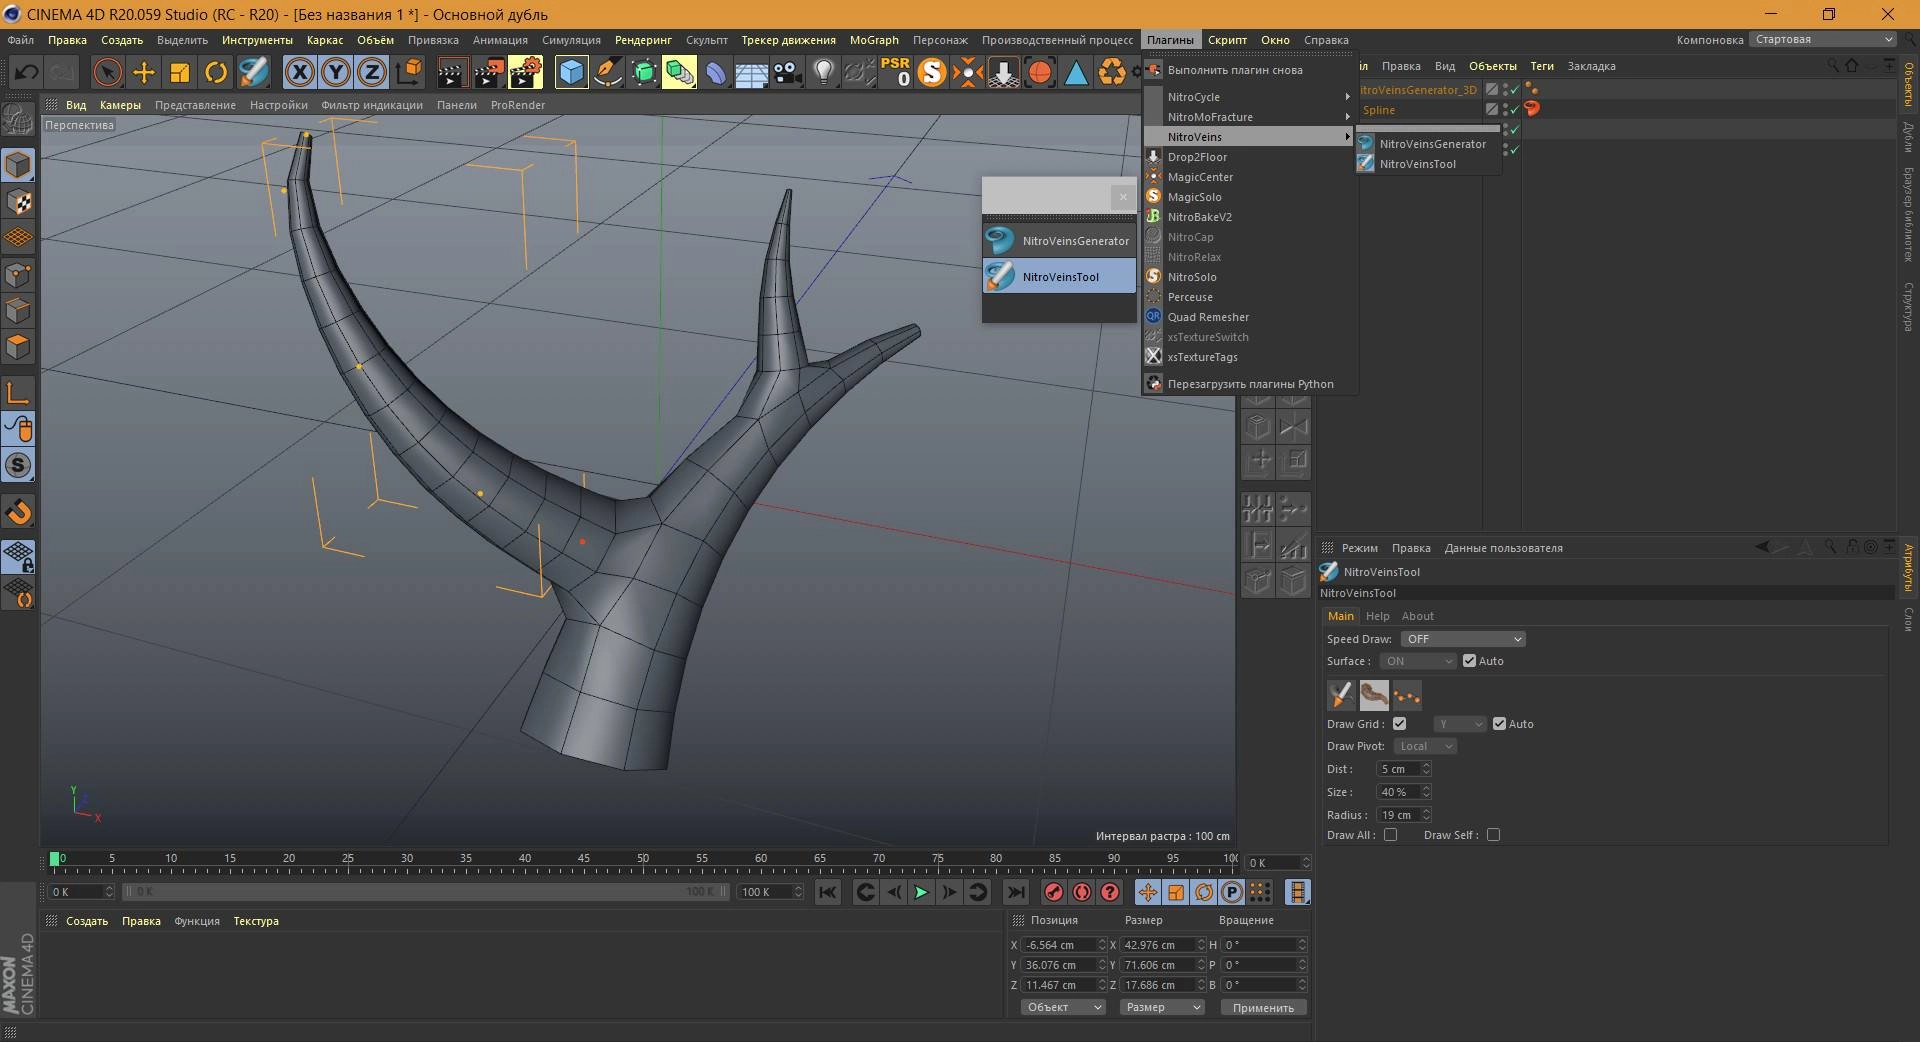Select Quad Remesher in plugins menu
This screenshot has height=1042, width=1920.
tap(1249, 317)
